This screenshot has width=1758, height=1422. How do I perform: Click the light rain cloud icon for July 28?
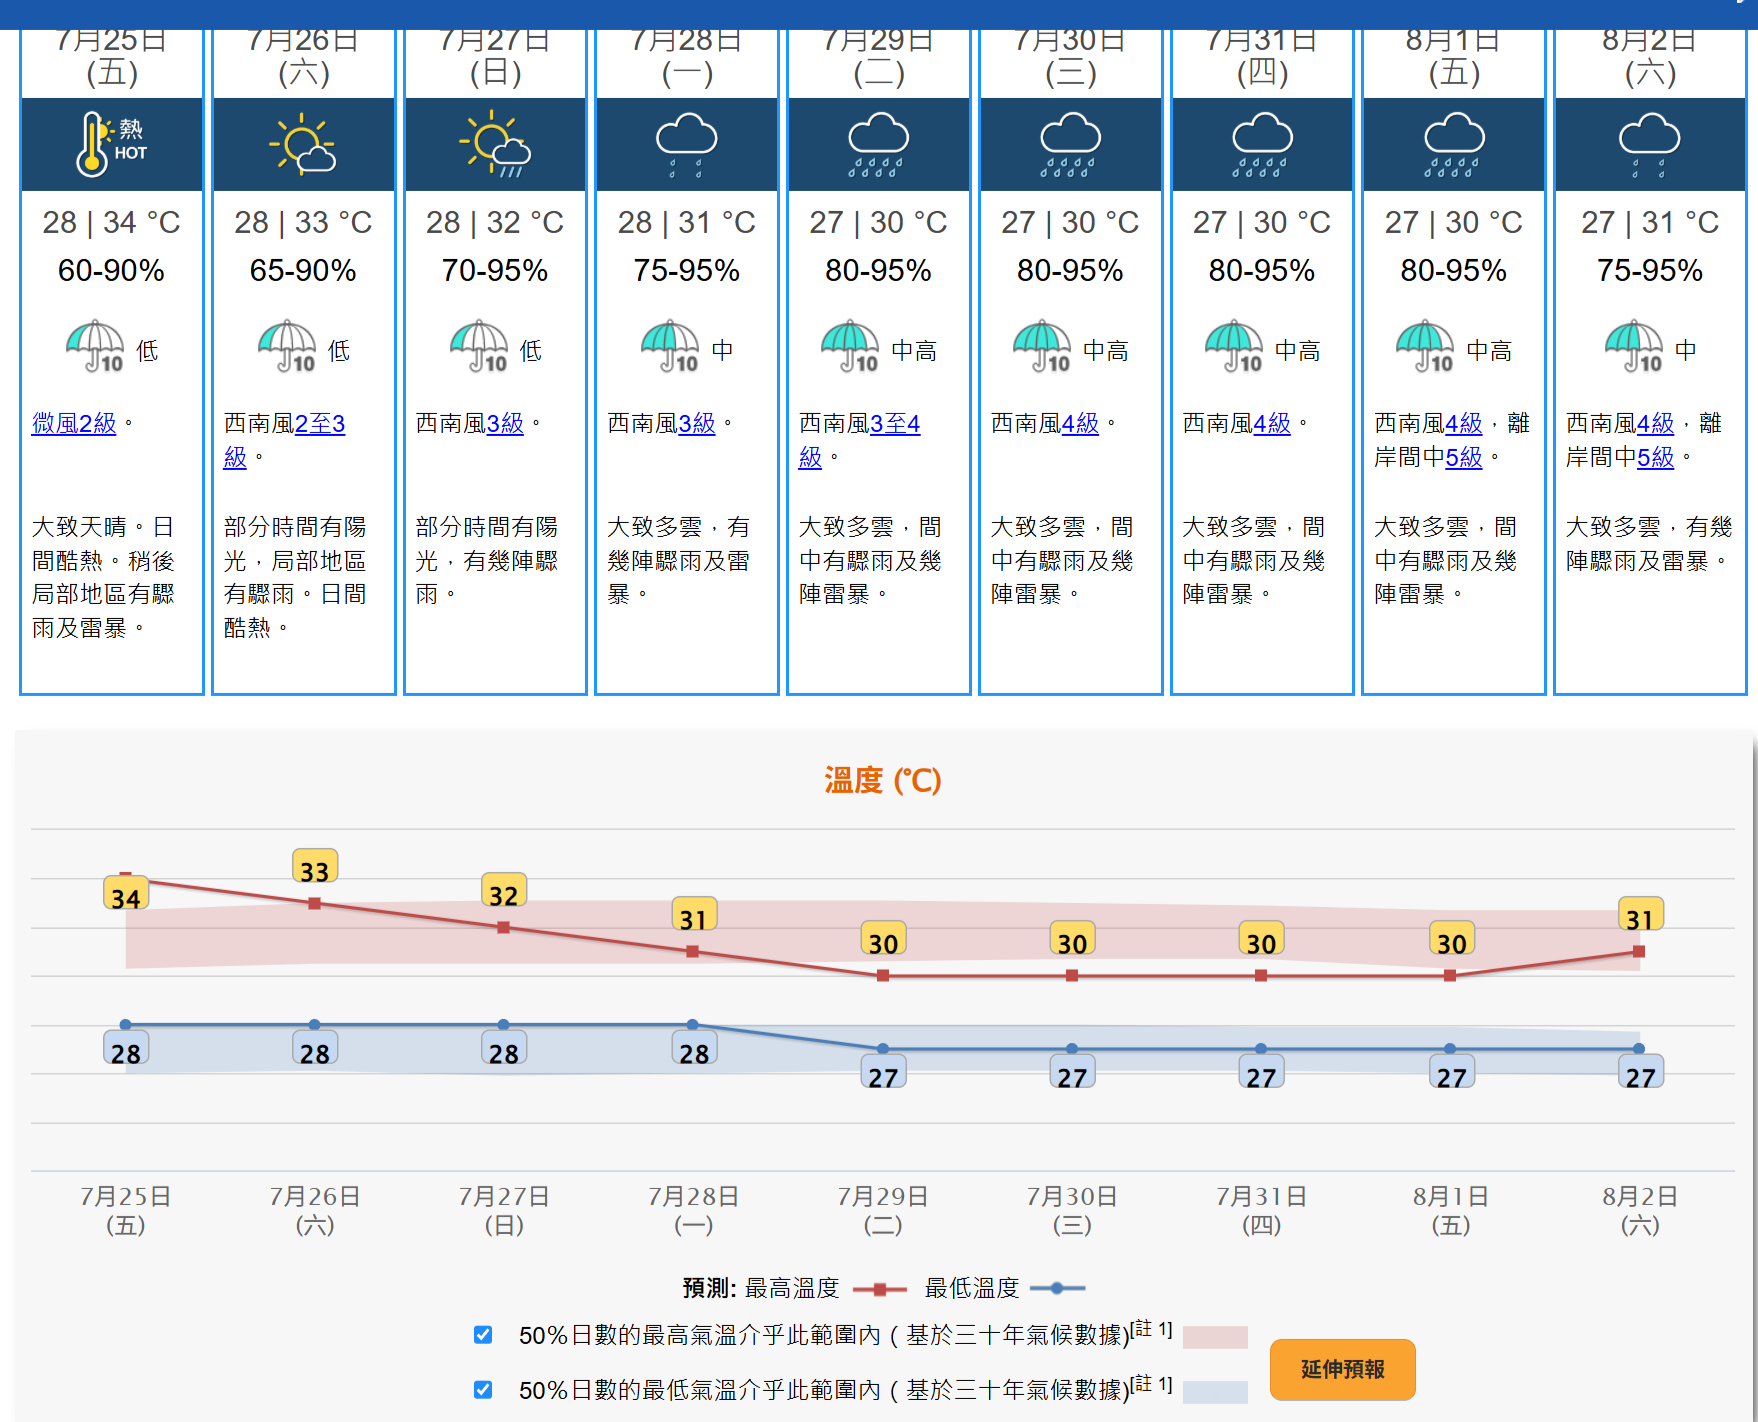[687, 144]
